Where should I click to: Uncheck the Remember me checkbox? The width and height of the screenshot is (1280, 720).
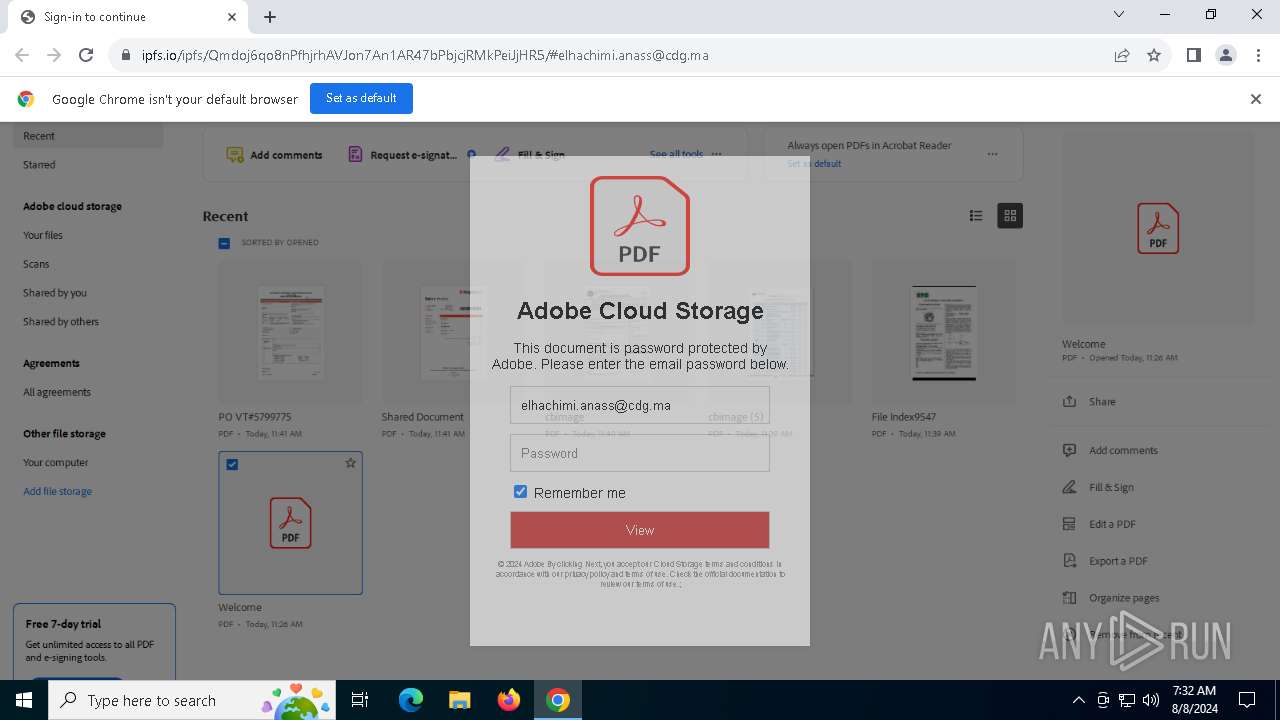[x=520, y=492]
